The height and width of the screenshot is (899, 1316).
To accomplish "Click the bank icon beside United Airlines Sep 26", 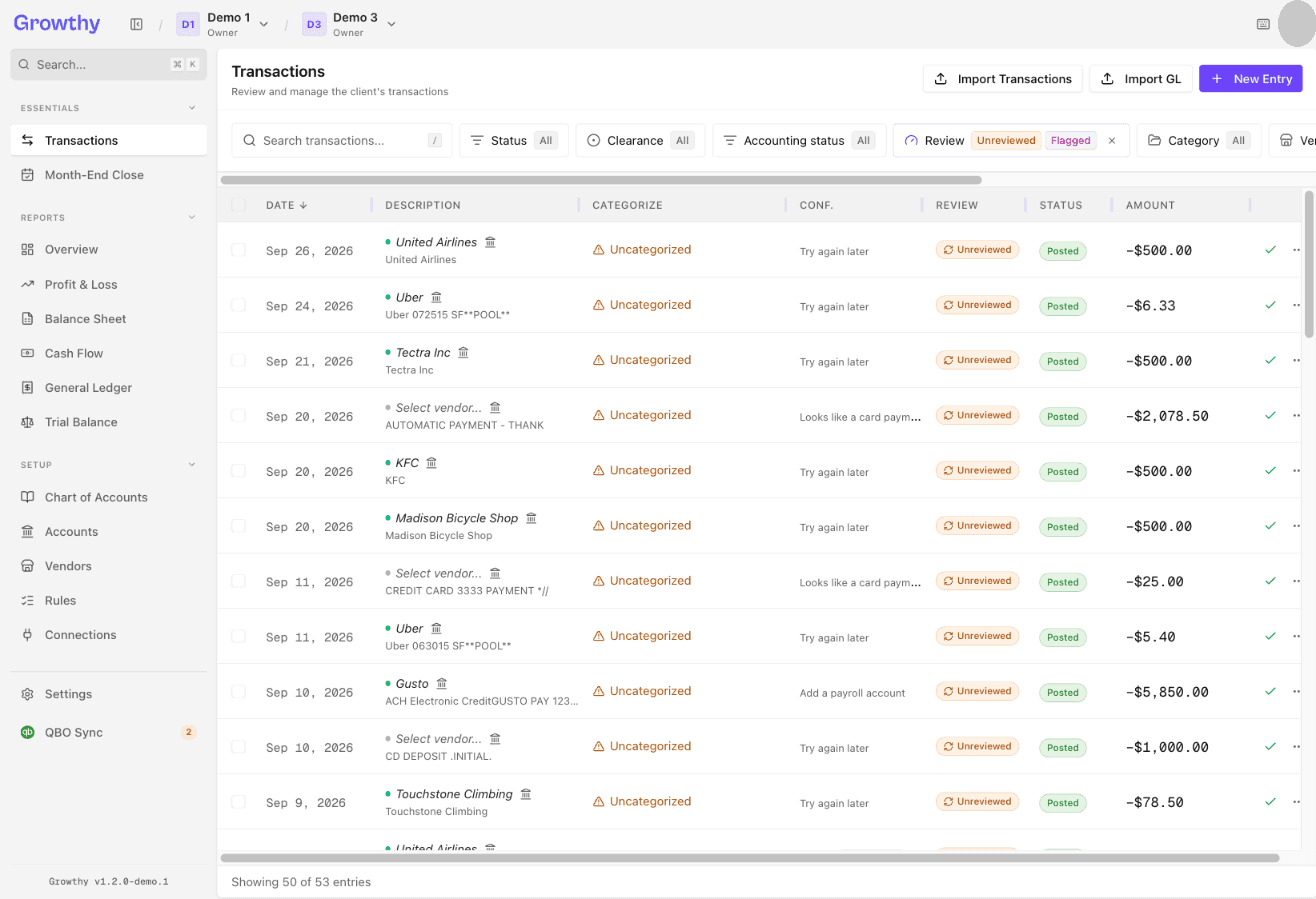I will point(490,242).
